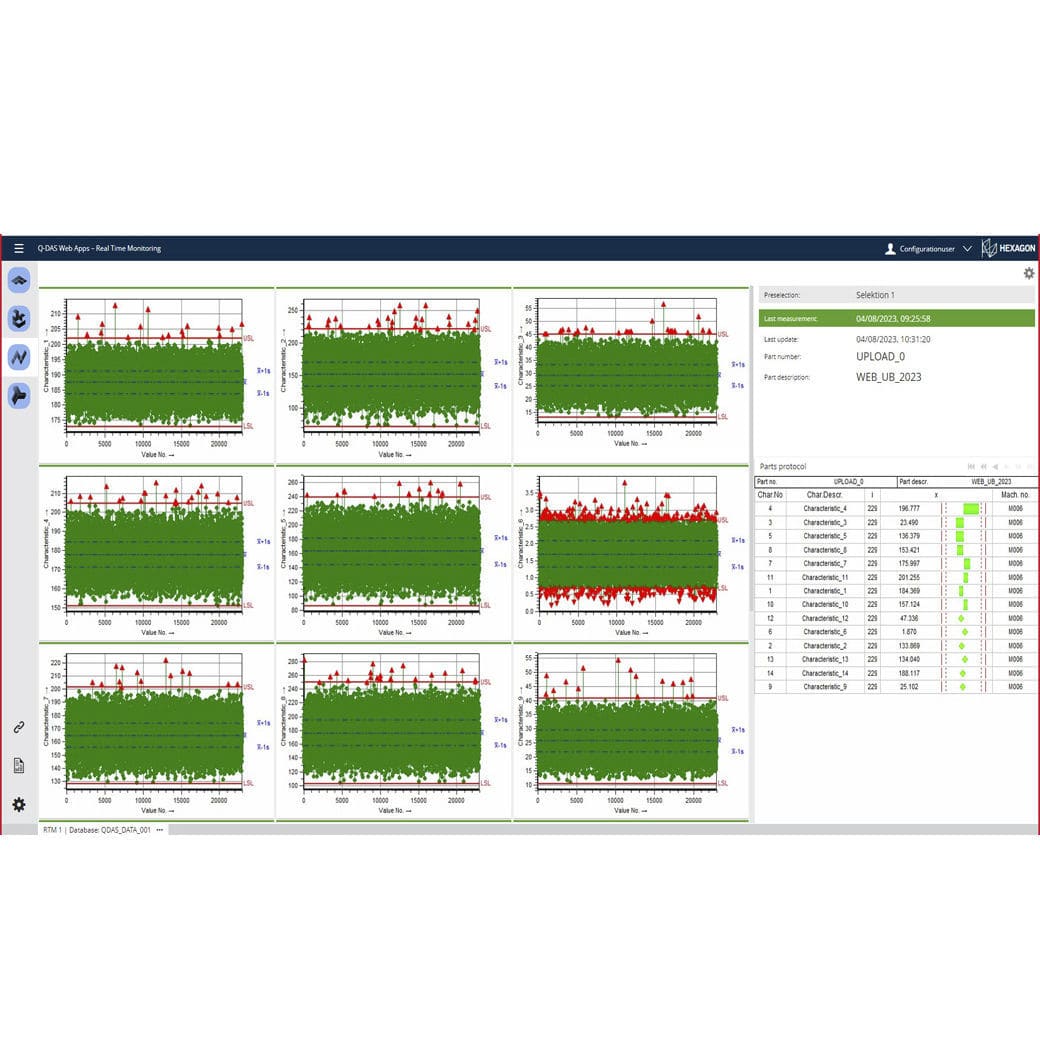1040x1040 pixels.
Task: Open the hamburger navigation menu
Action: pos(19,247)
